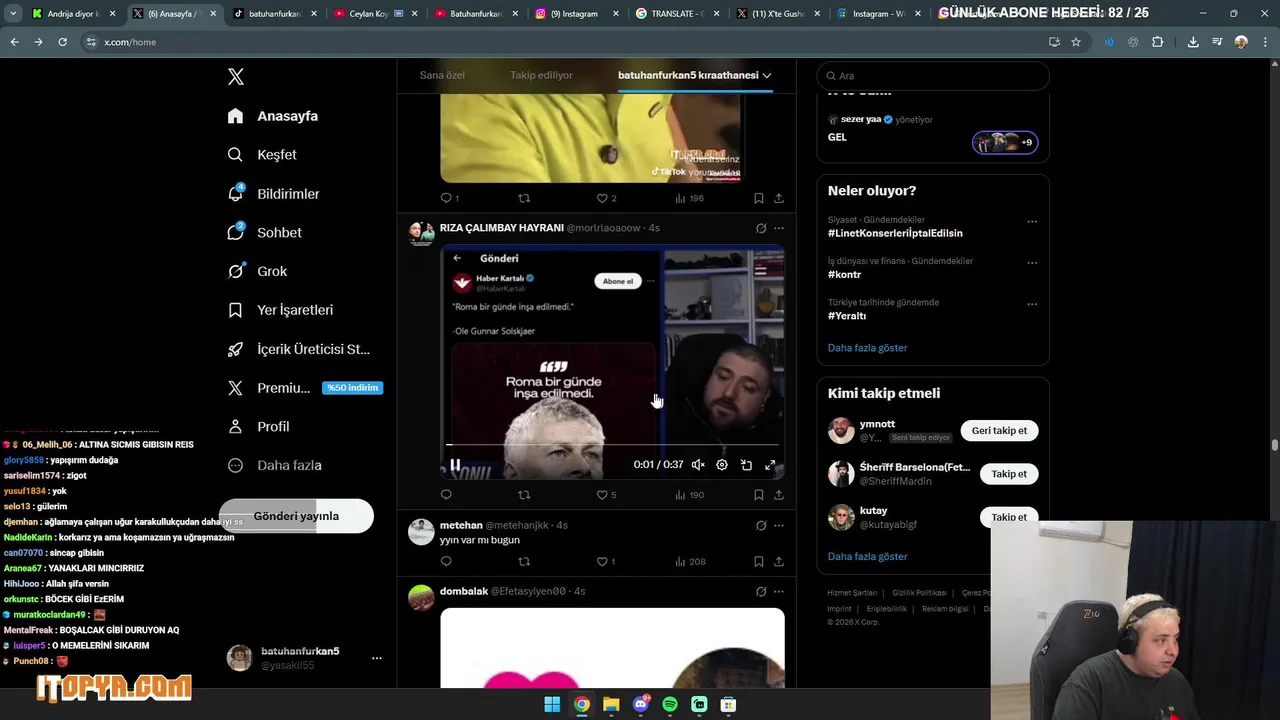Image resolution: width=1280 pixels, height=720 pixels.
Task: Click the Gönderi yayınla button
Action: coord(296,516)
